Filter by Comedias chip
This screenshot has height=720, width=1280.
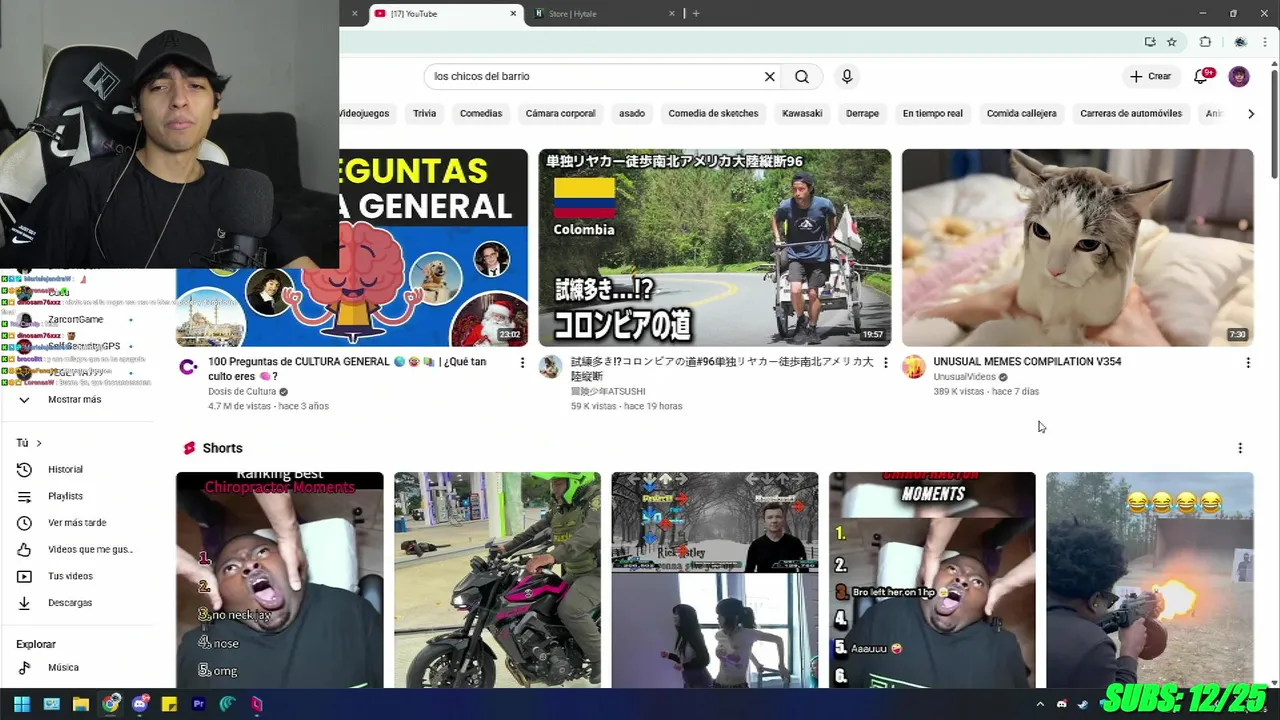coord(481,113)
